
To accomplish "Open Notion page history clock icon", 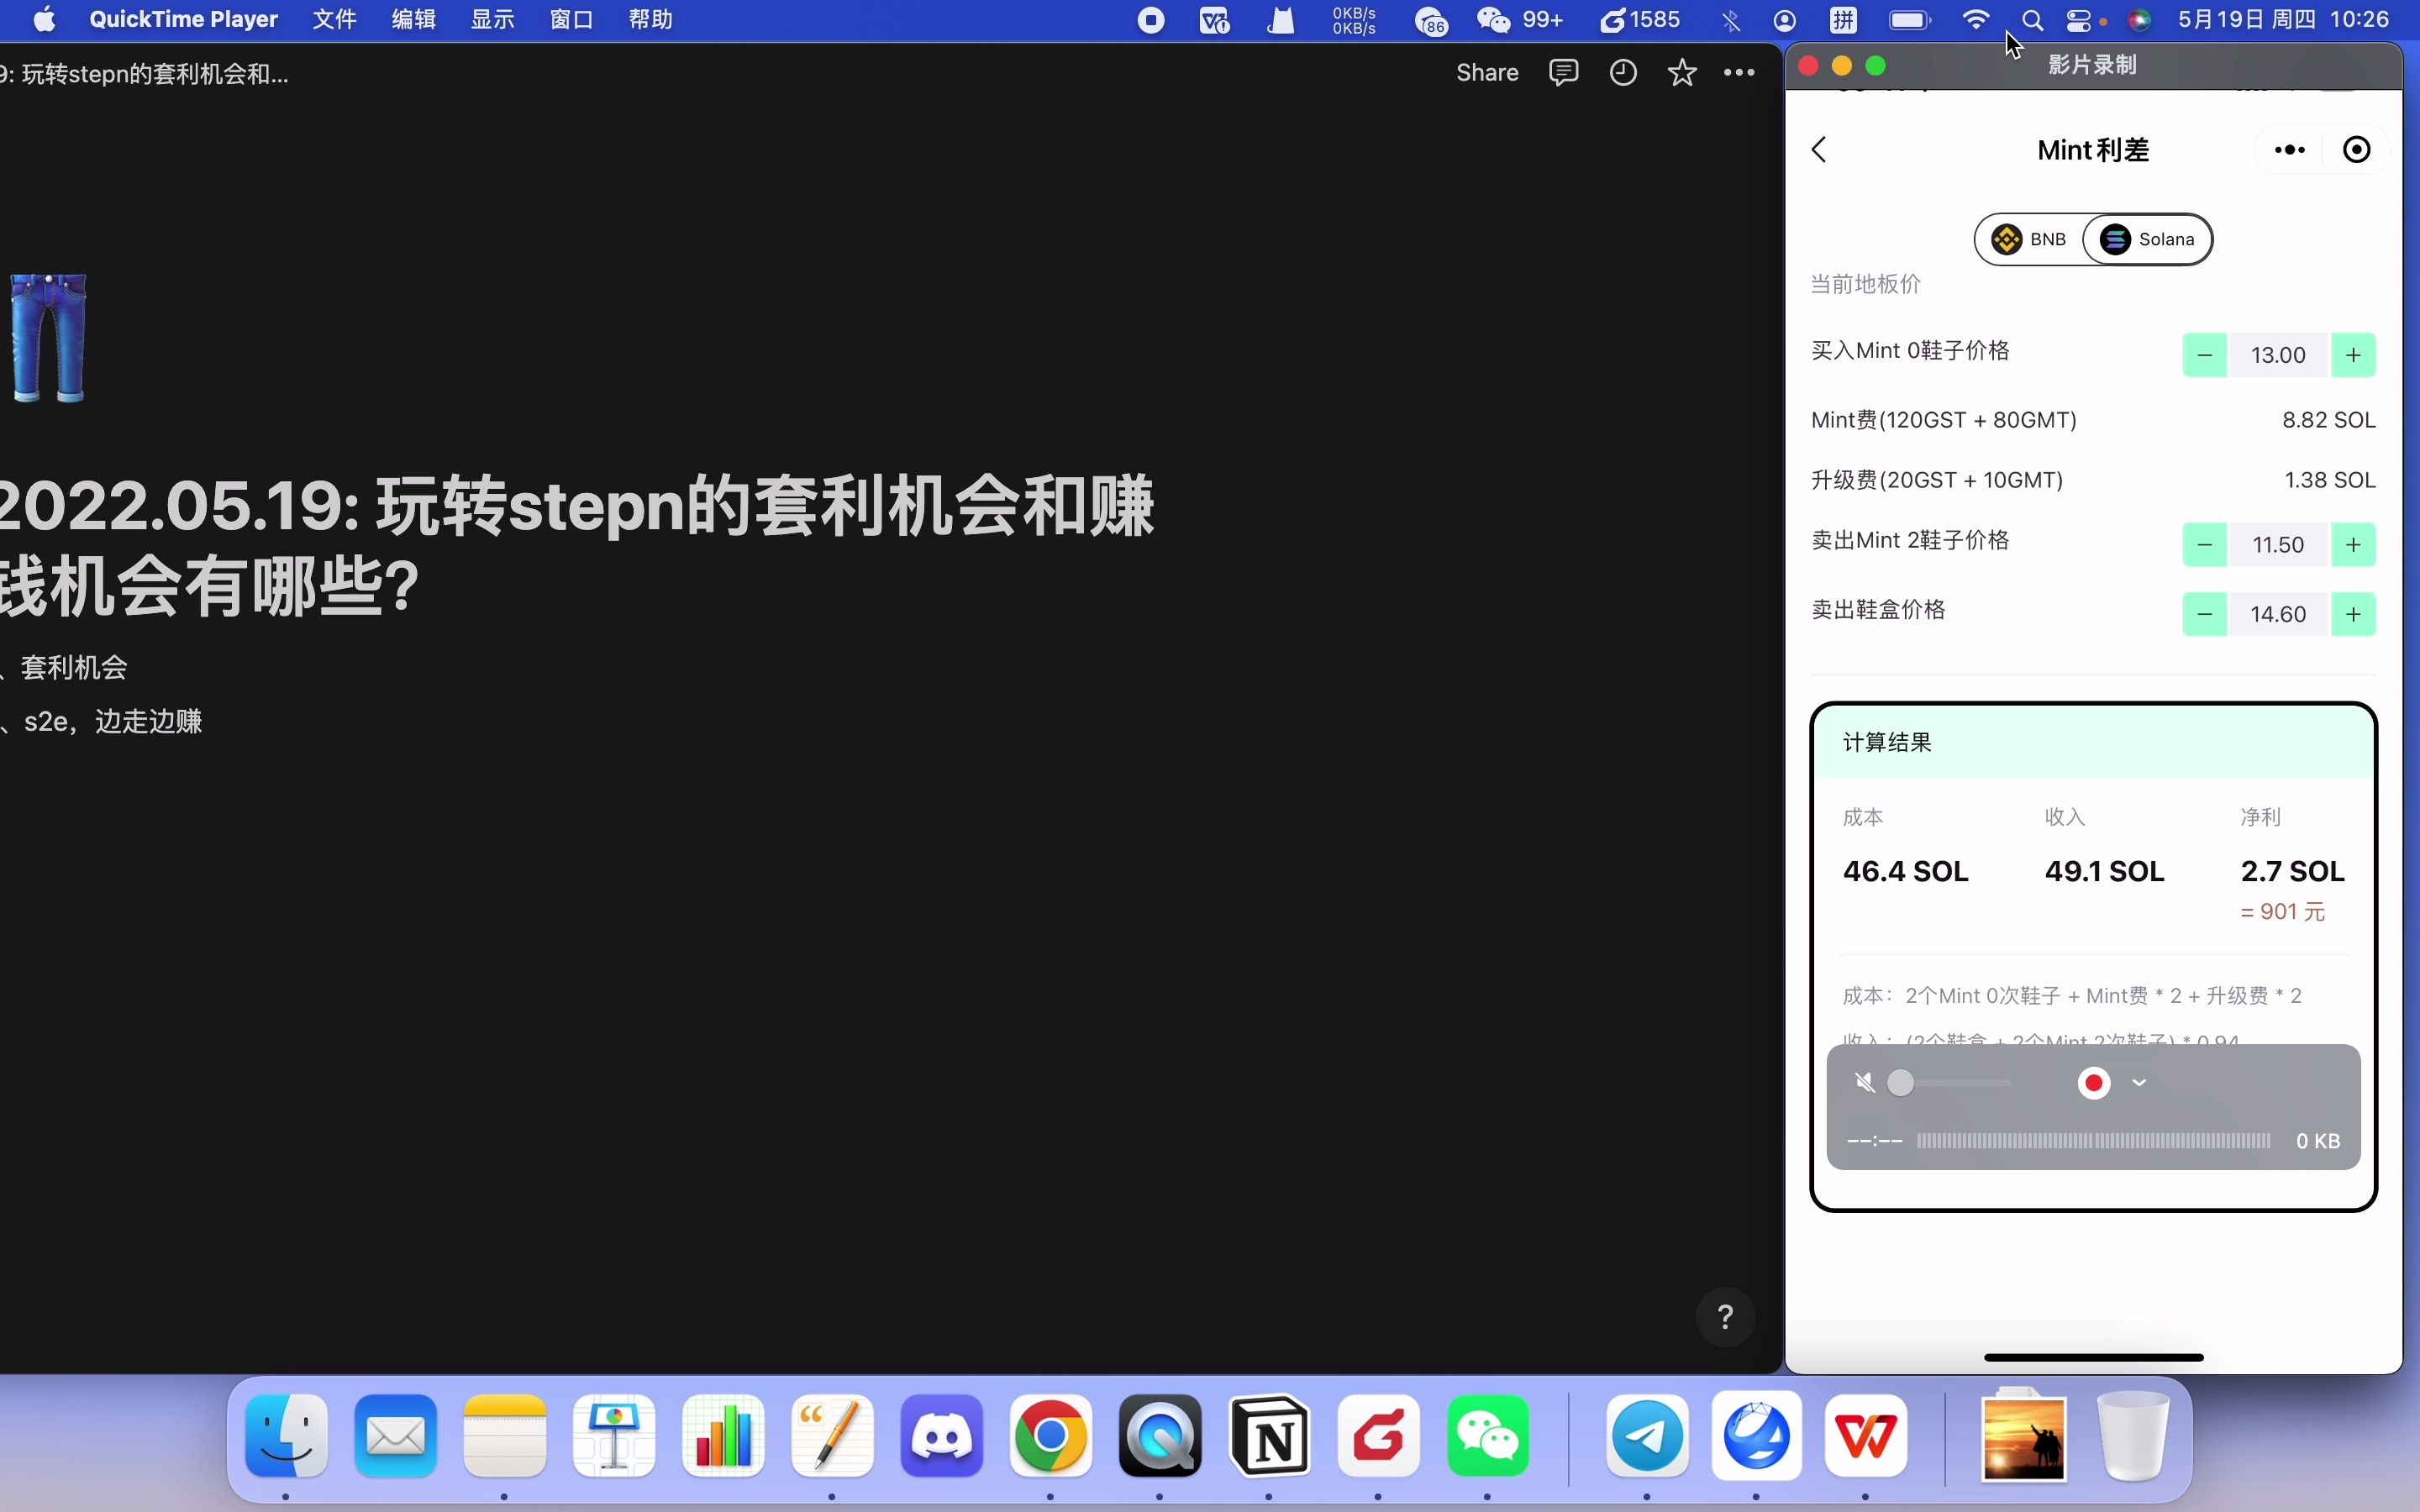I will pyautogui.click(x=1623, y=73).
